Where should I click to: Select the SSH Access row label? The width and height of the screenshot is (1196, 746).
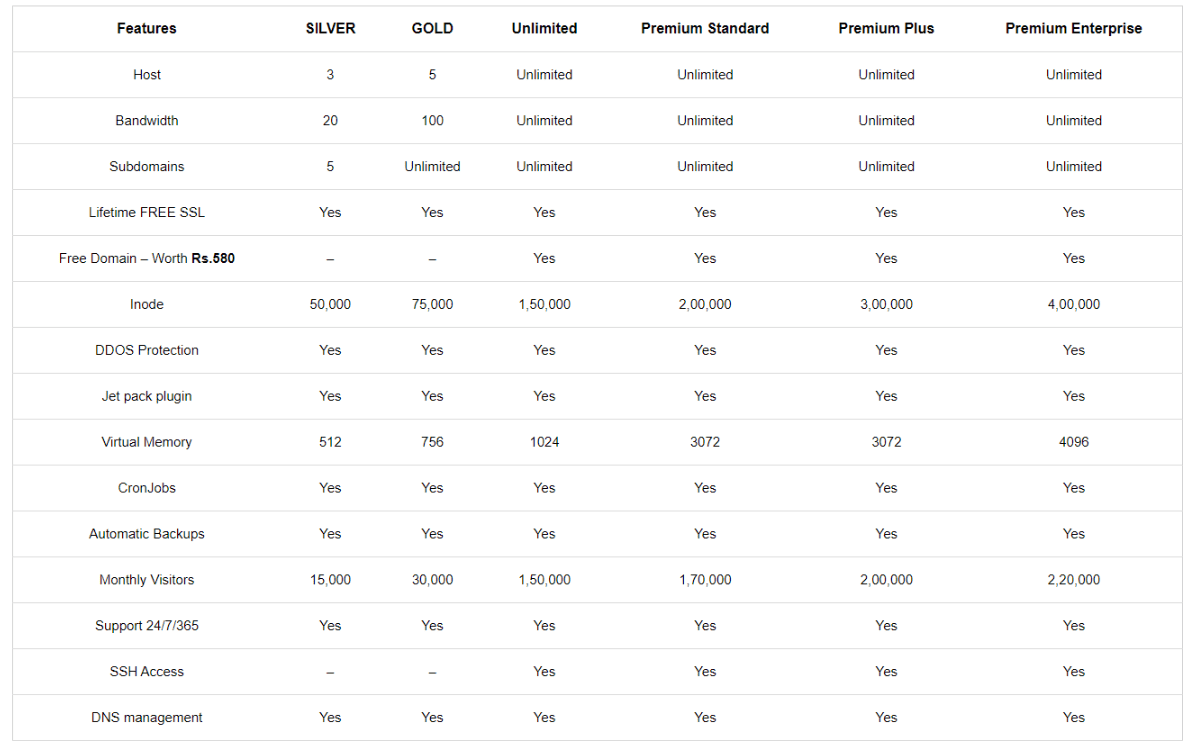pyautogui.click(x=146, y=671)
